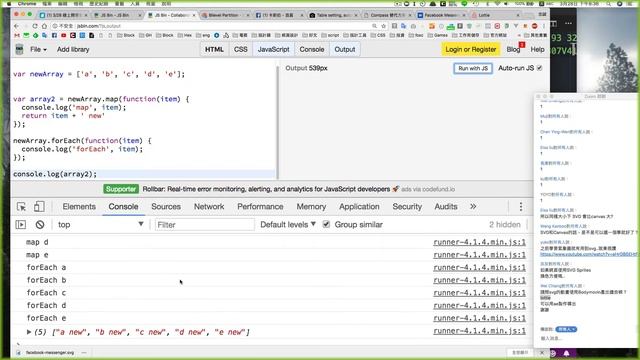Screen dimensions: 640x360
Task: Open the Chrome menu in the macOS menu bar
Action: point(27,3)
